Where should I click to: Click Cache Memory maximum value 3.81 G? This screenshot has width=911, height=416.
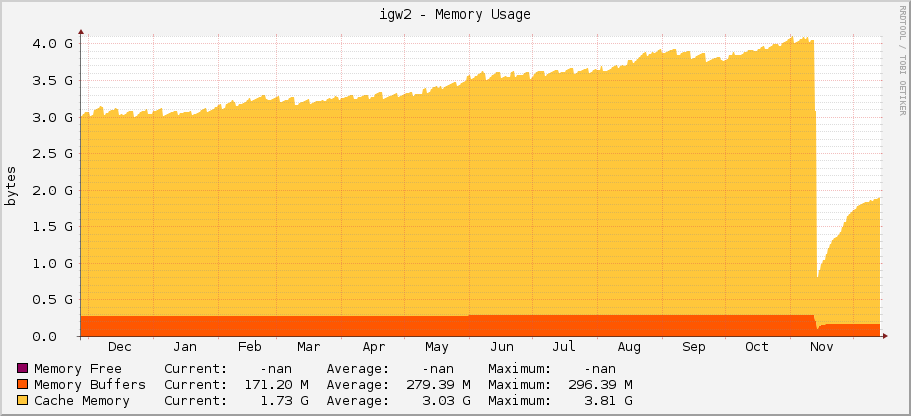coord(610,401)
